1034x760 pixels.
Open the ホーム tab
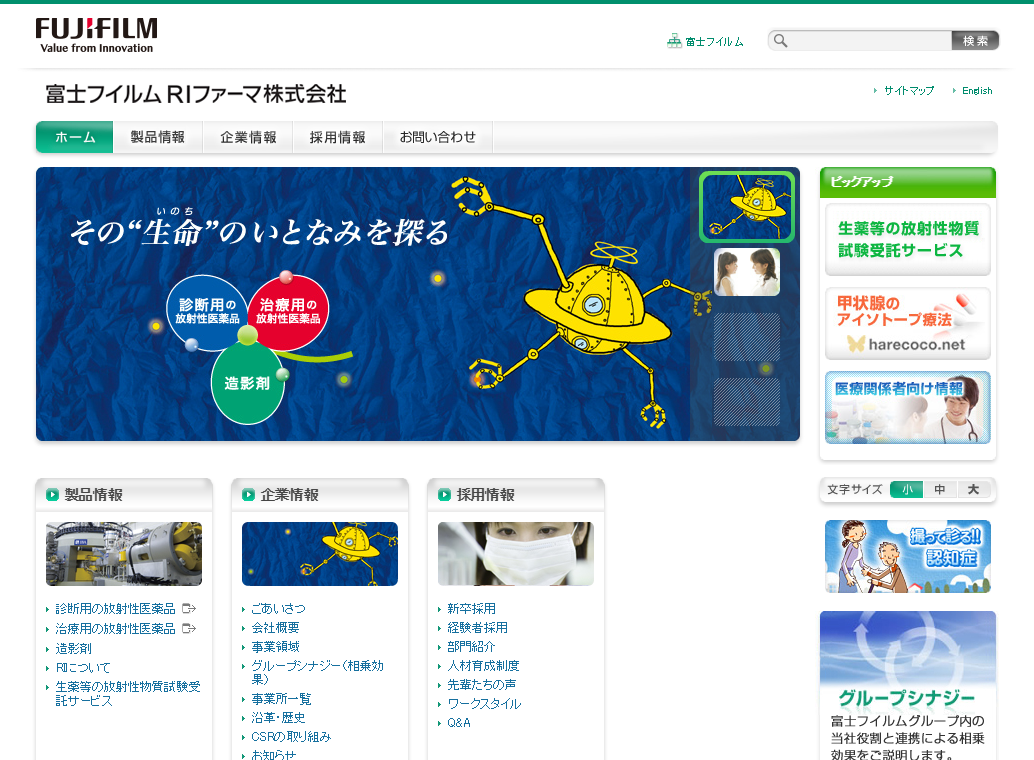point(75,137)
